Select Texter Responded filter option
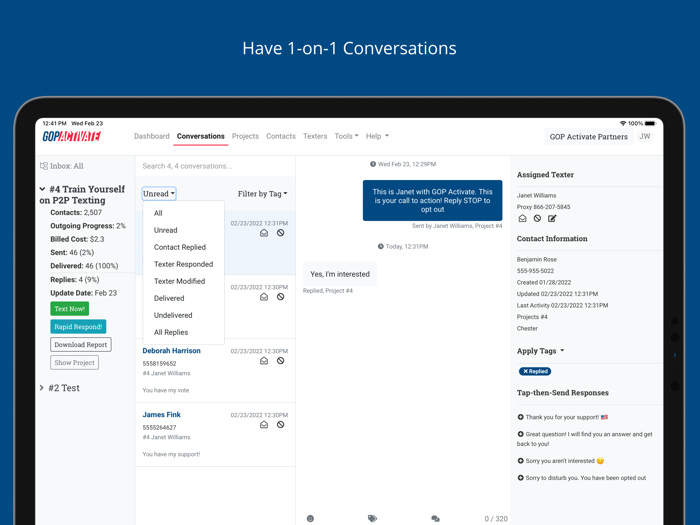The height and width of the screenshot is (525, 700). 183,264
